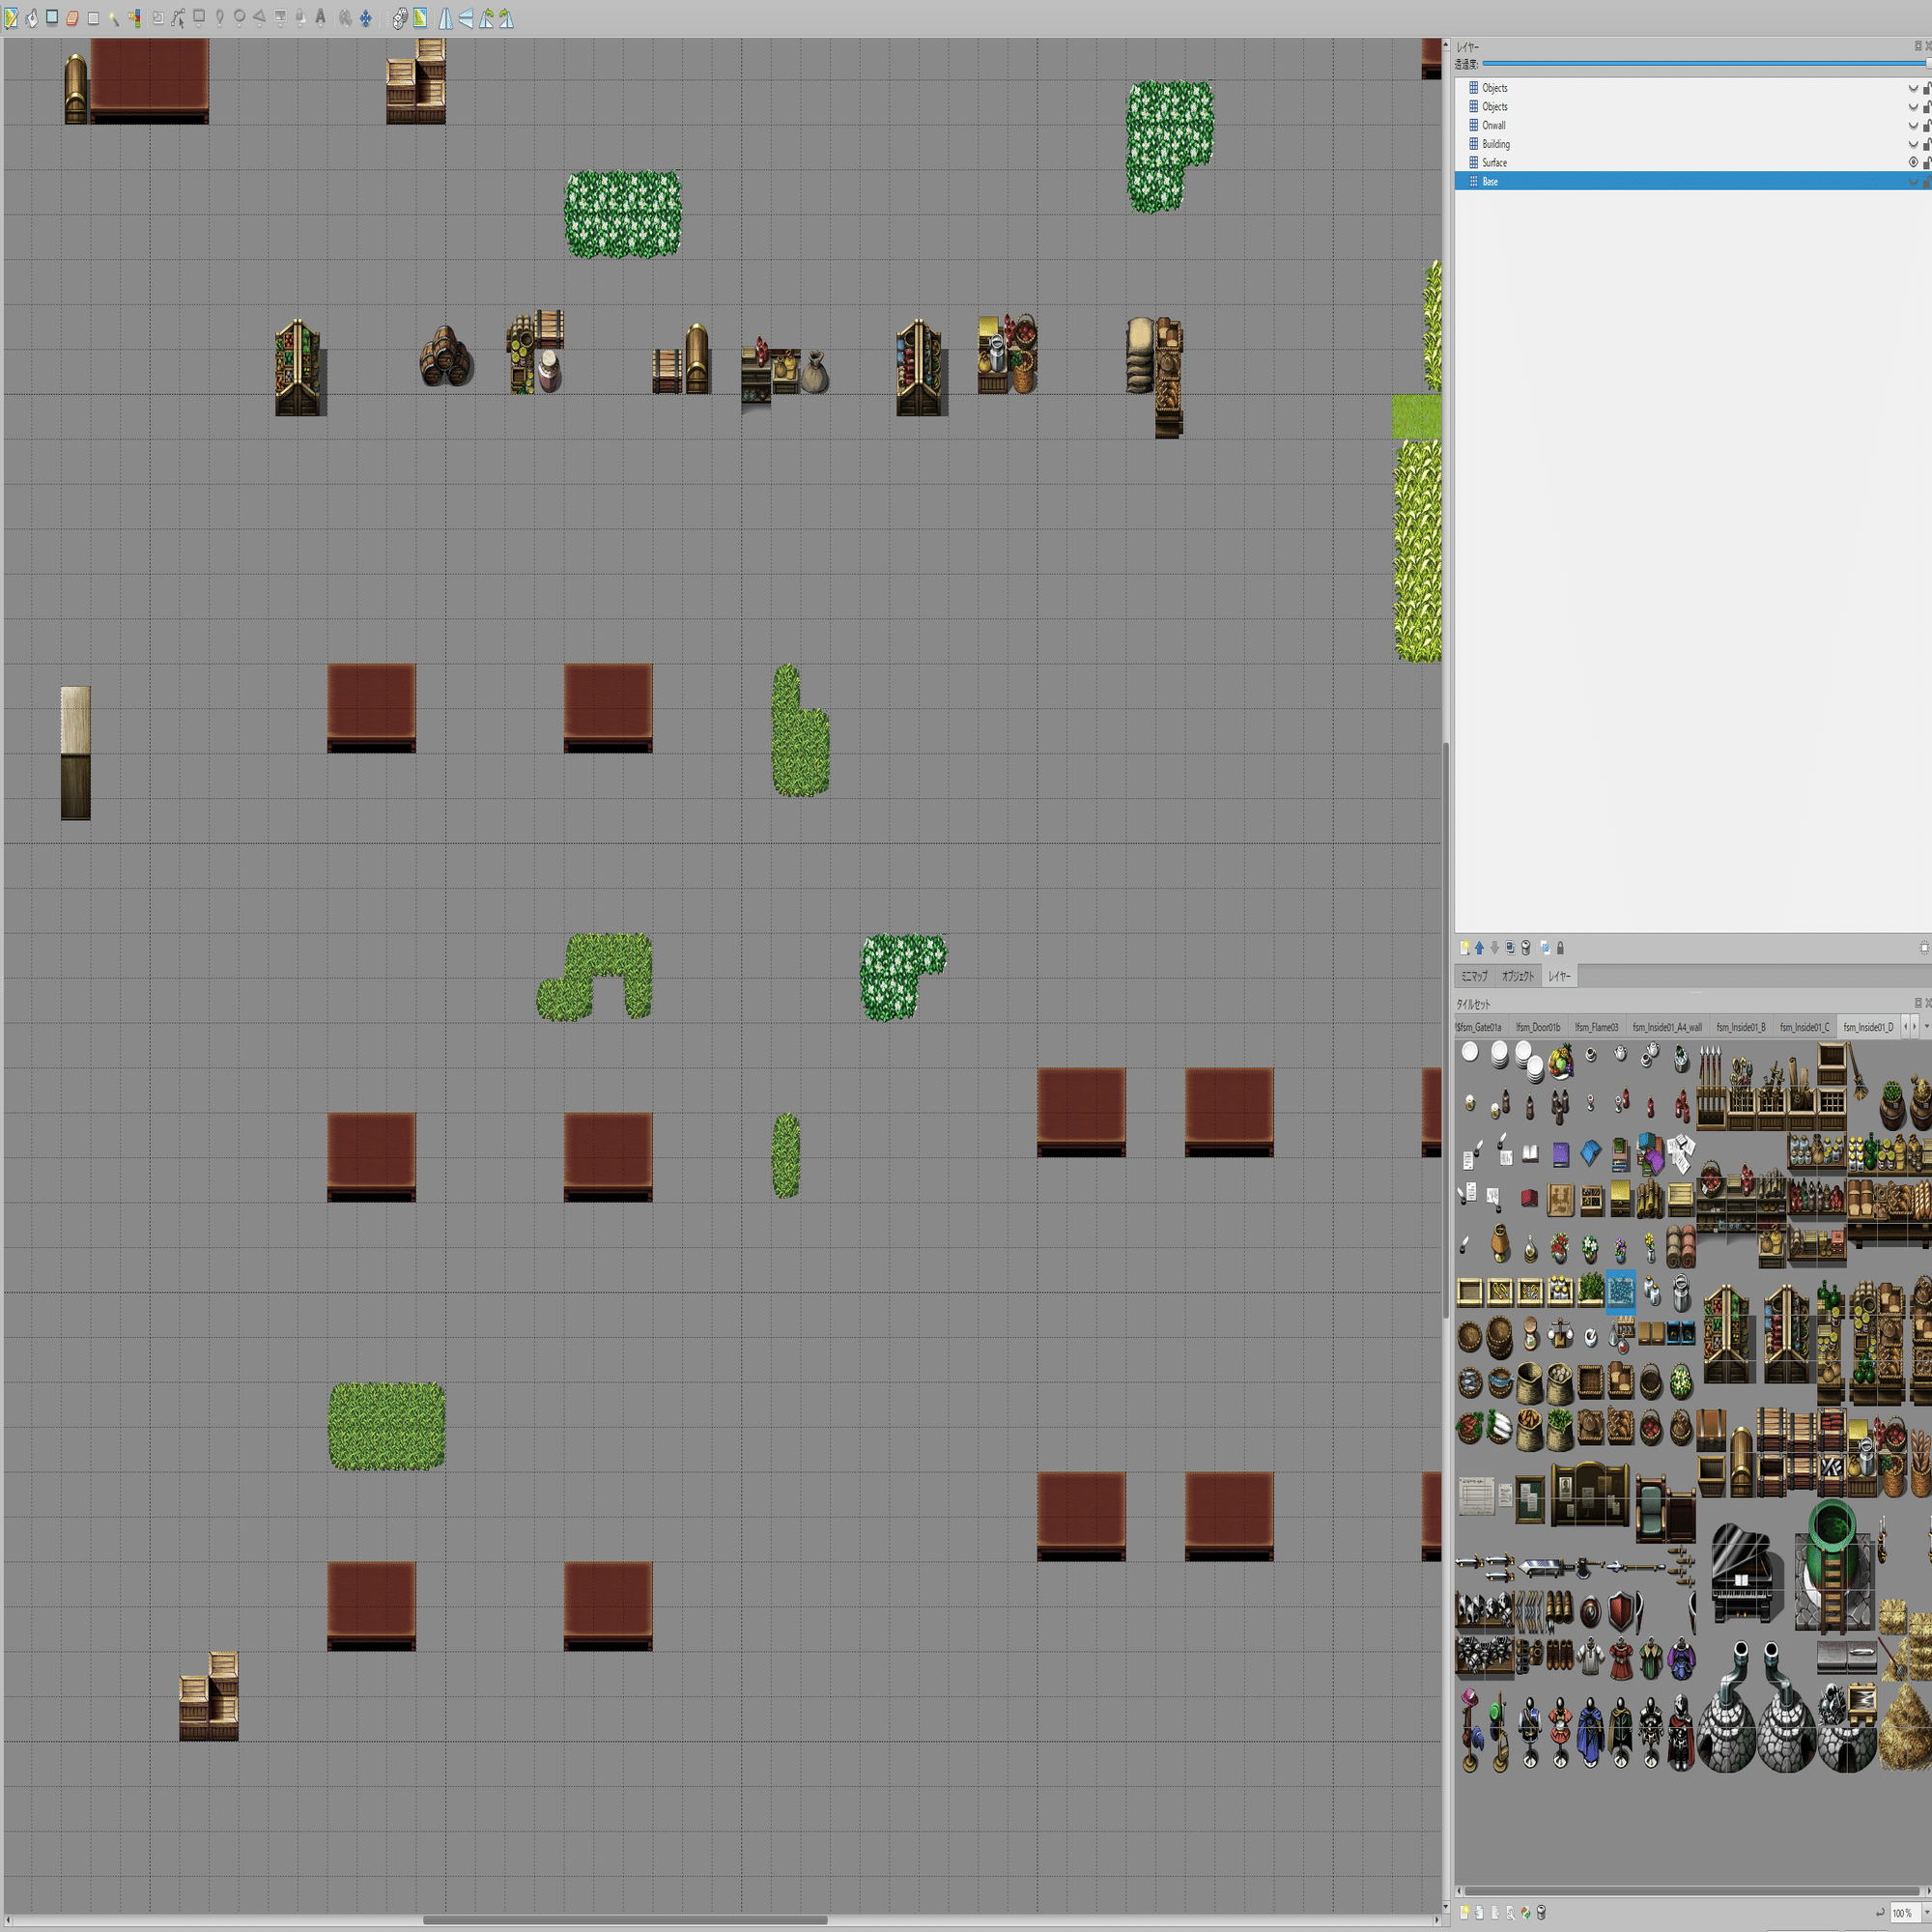This screenshot has width=1932, height=1932.
Task: Click the Flip Horizontally icon
Action: pyautogui.click(x=445, y=18)
